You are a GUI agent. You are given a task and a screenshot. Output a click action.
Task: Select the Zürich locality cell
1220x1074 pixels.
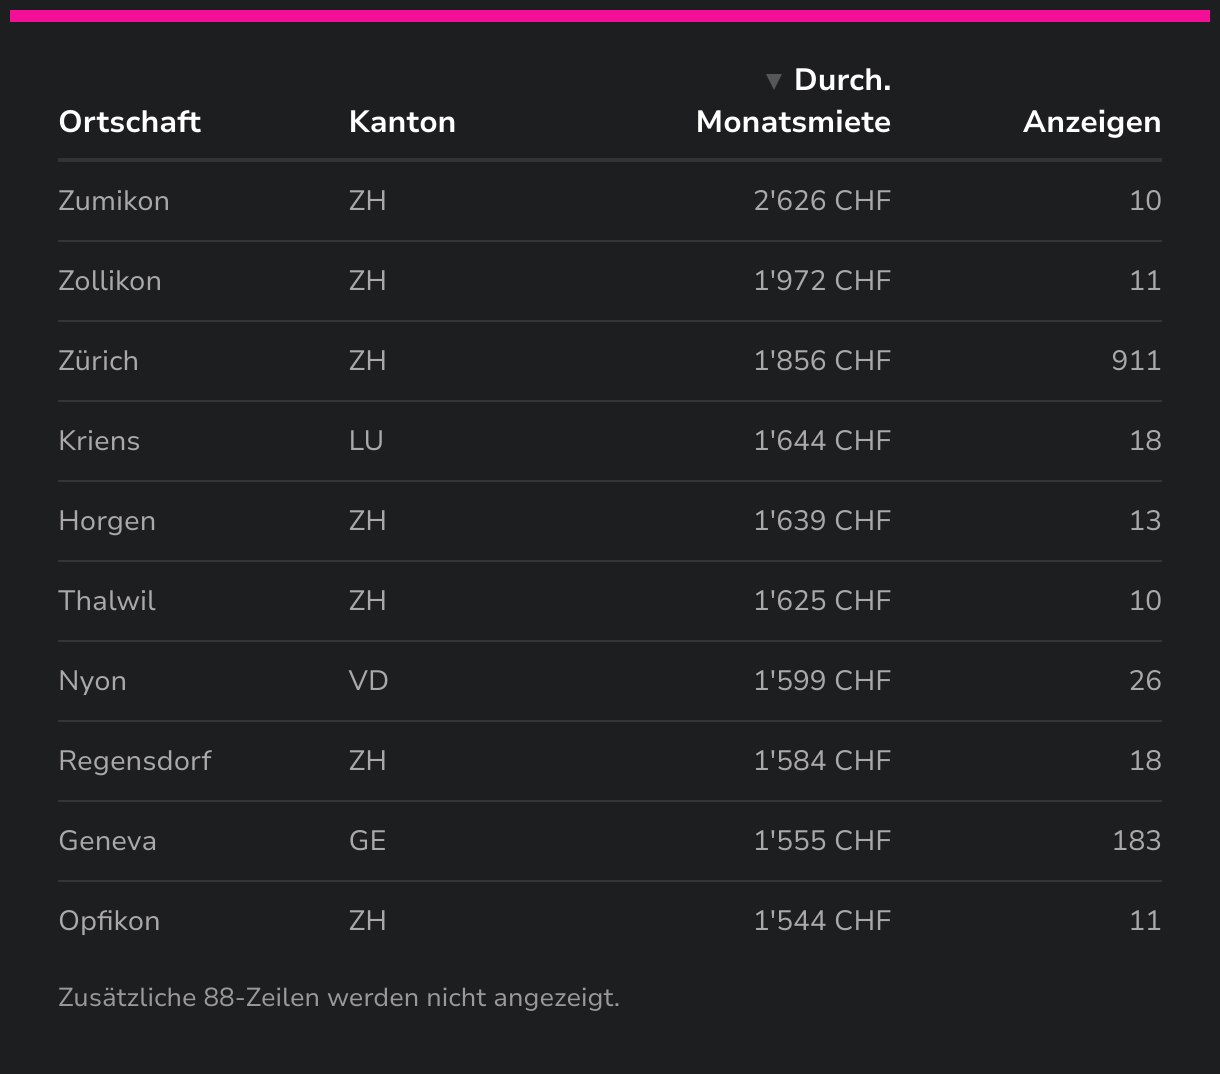coord(99,361)
